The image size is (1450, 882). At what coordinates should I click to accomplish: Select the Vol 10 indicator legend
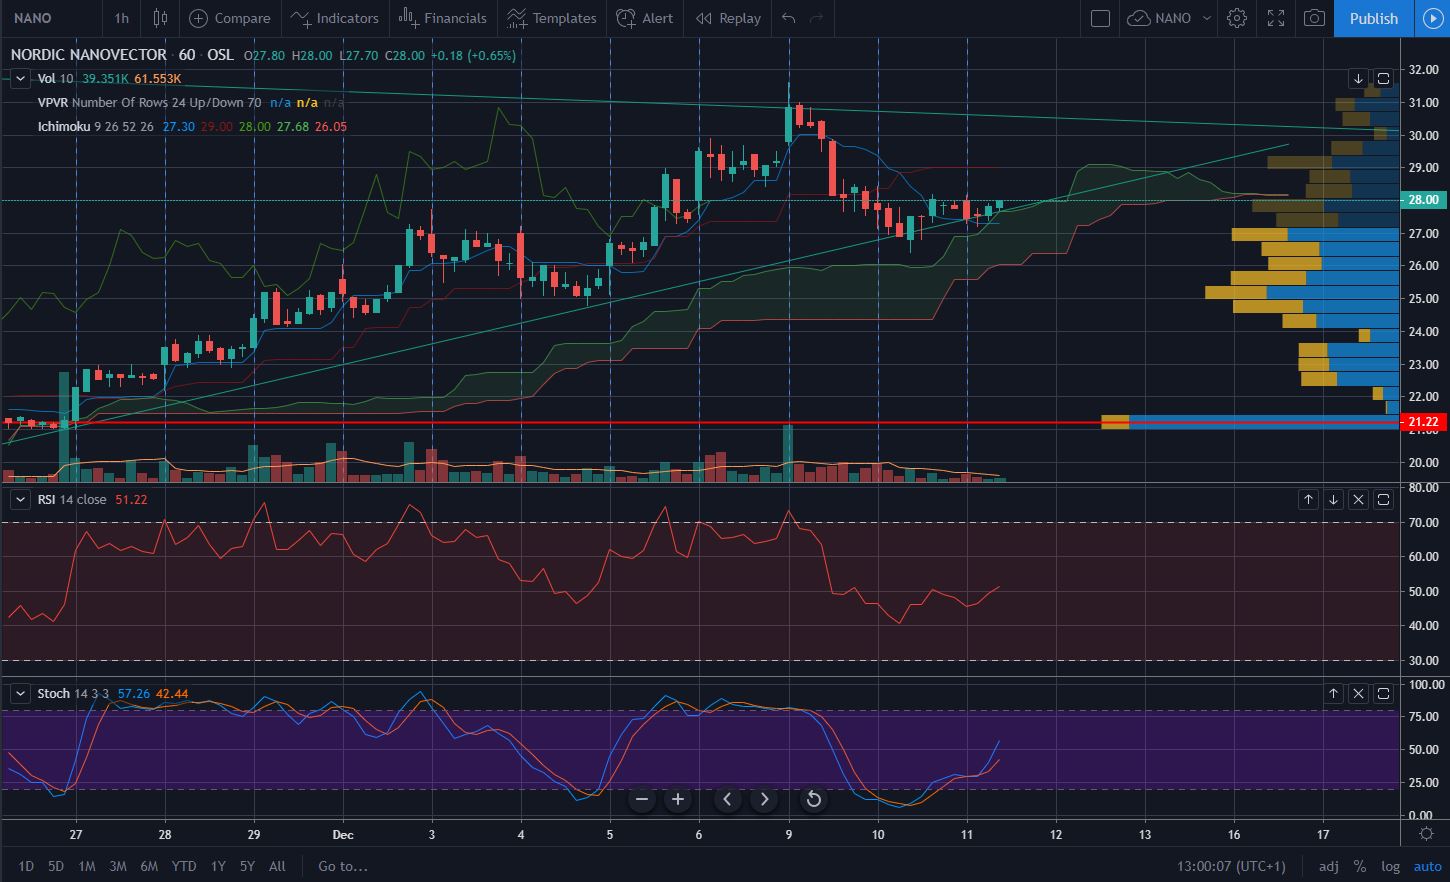click(x=55, y=78)
